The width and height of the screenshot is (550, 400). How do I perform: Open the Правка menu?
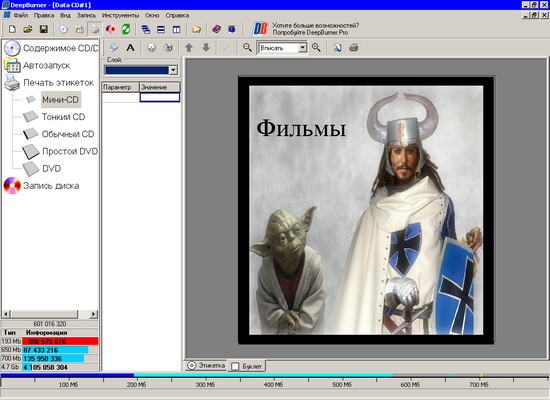(44, 15)
